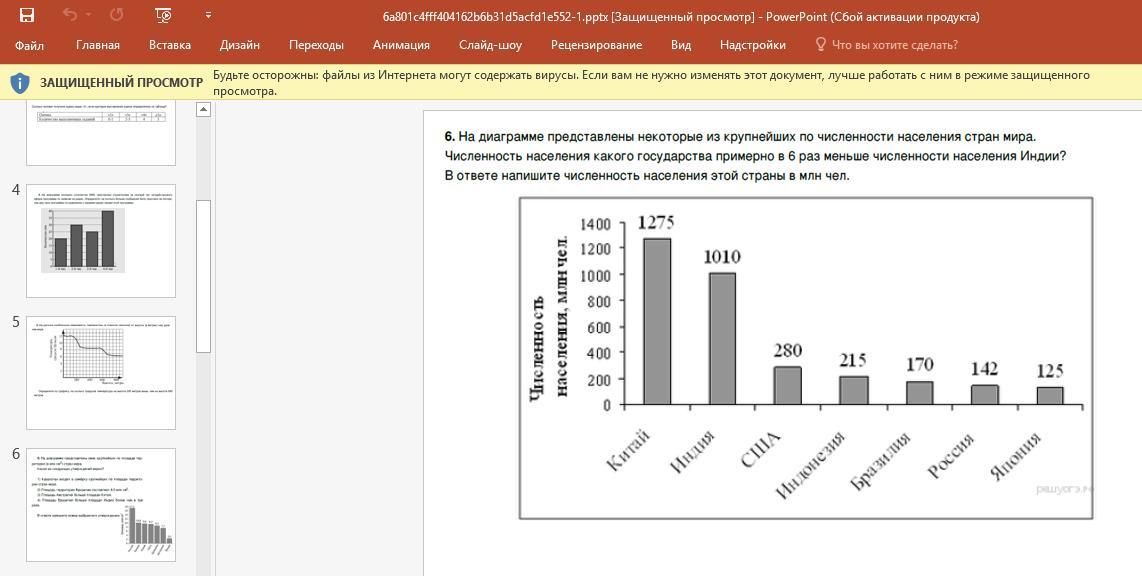Click the ЗАЩИЩЕННЫЙ ПРОСМОТР label
The width and height of the screenshot is (1142, 576).
click(x=121, y=82)
